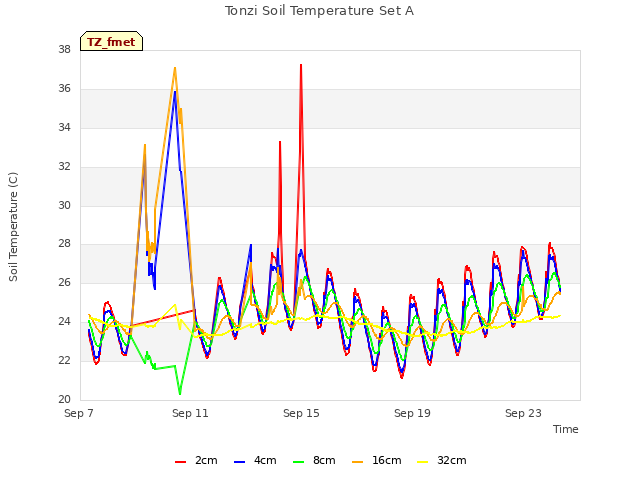Click the TZ_fmet label box
Viewport: 640px width, 480px height.
(111, 41)
